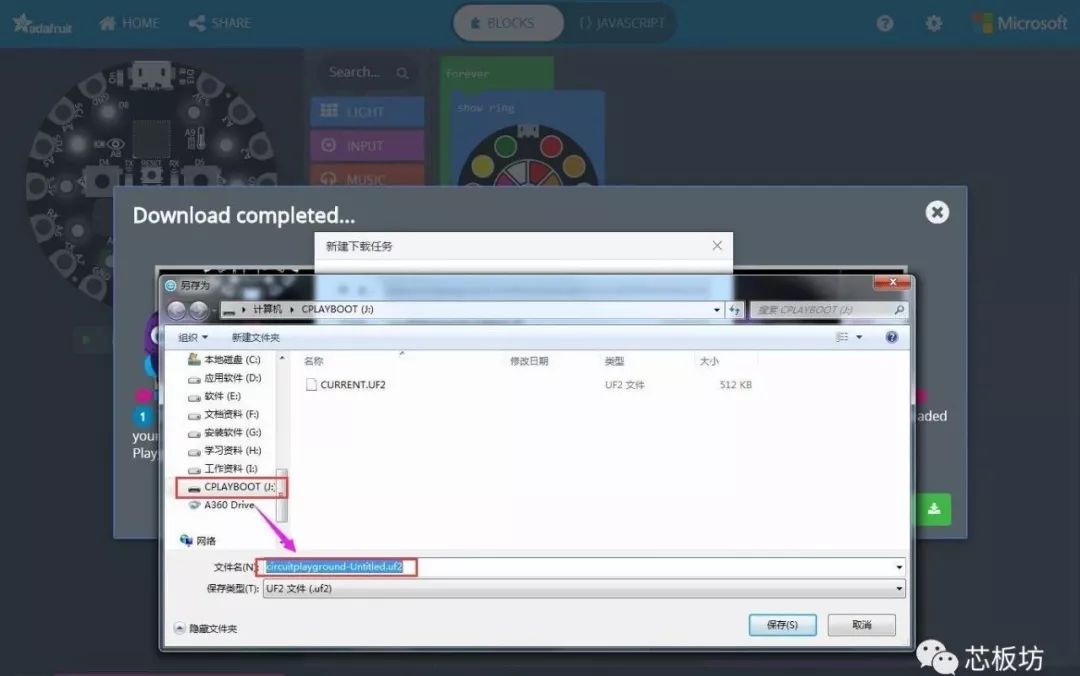Viewport: 1080px width, 676px height.
Task: Click the block Search field
Action: pos(367,72)
